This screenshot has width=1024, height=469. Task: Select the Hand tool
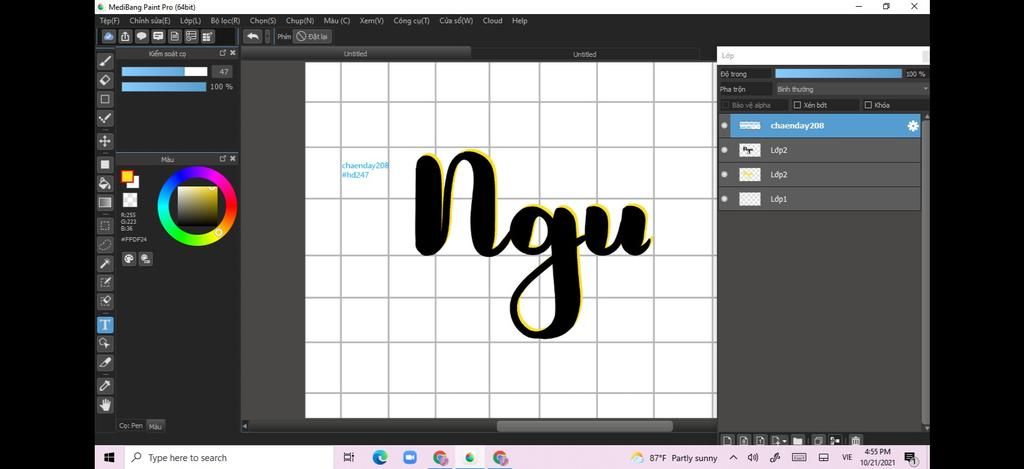click(x=104, y=405)
